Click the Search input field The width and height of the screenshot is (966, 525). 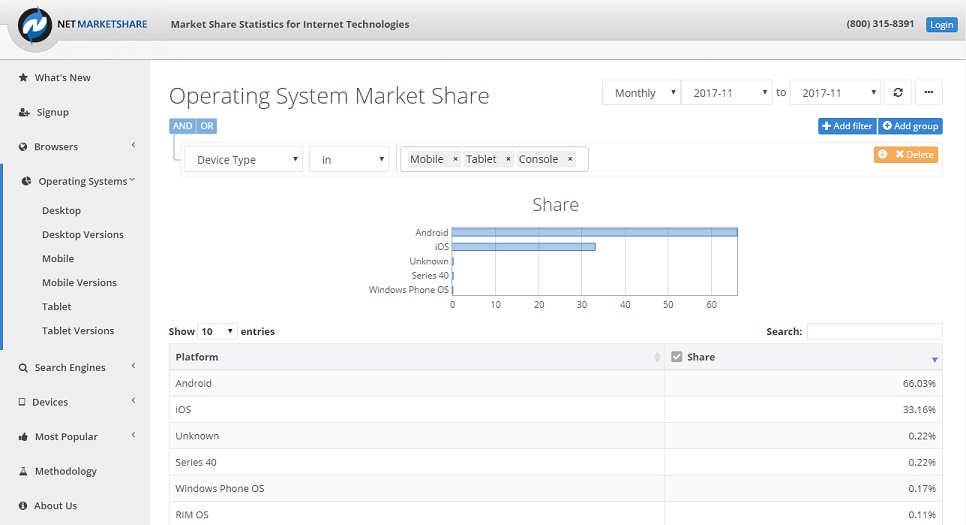[x=874, y=332]
